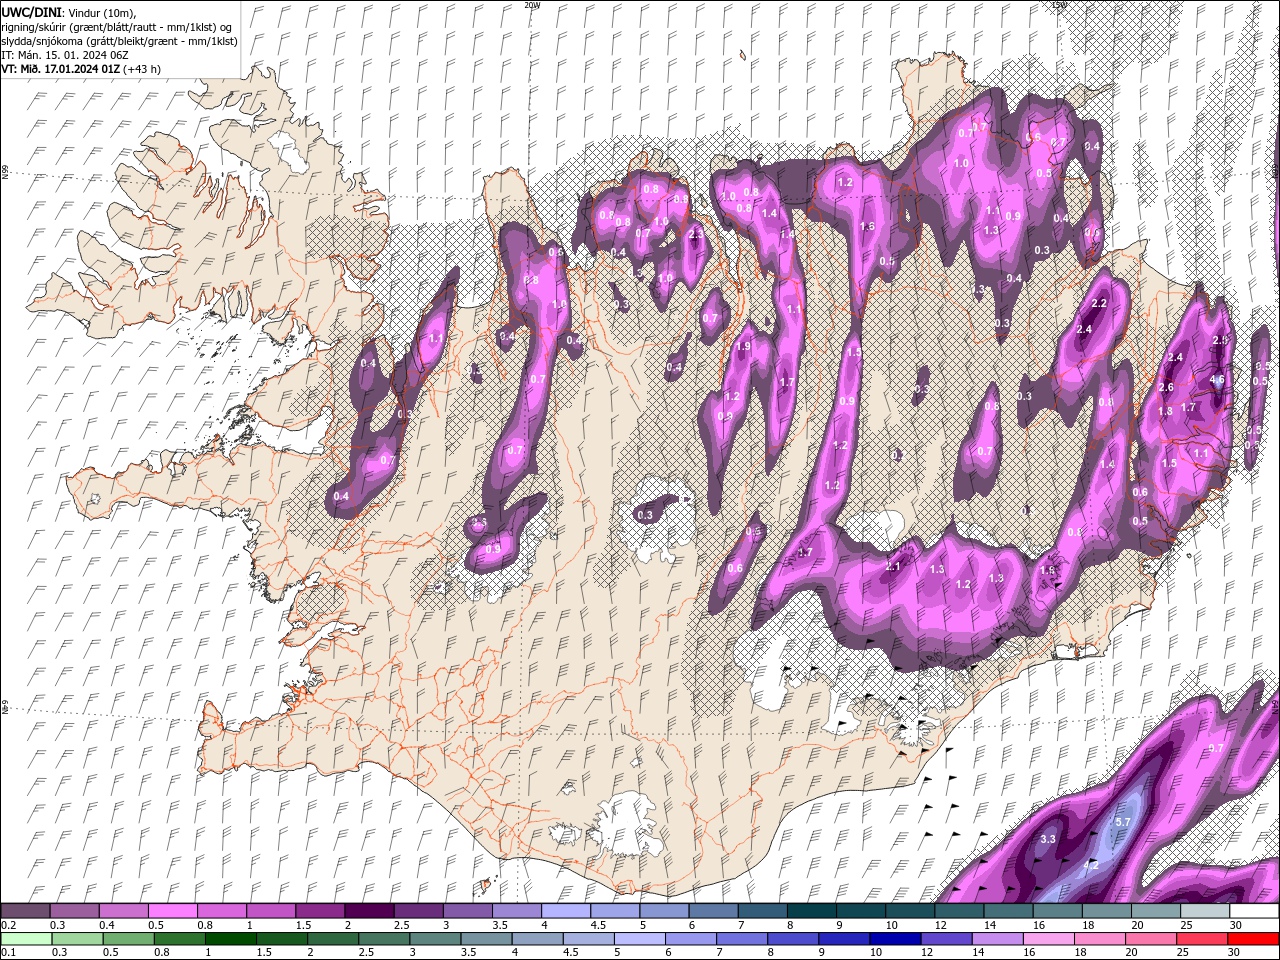Pick the white swatch after 30 in the purple legend
This screenshot has height=960, width=1280.
point(1254,911)
